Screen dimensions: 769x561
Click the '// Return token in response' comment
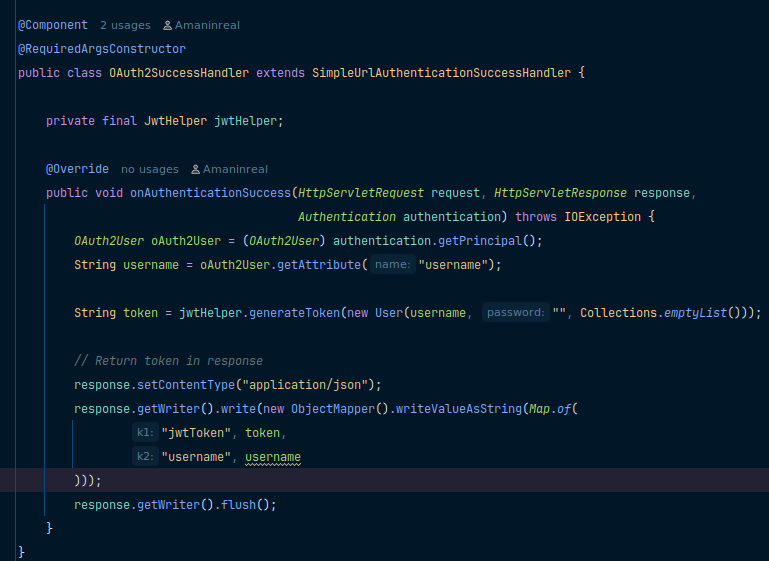tap(168, 361)
